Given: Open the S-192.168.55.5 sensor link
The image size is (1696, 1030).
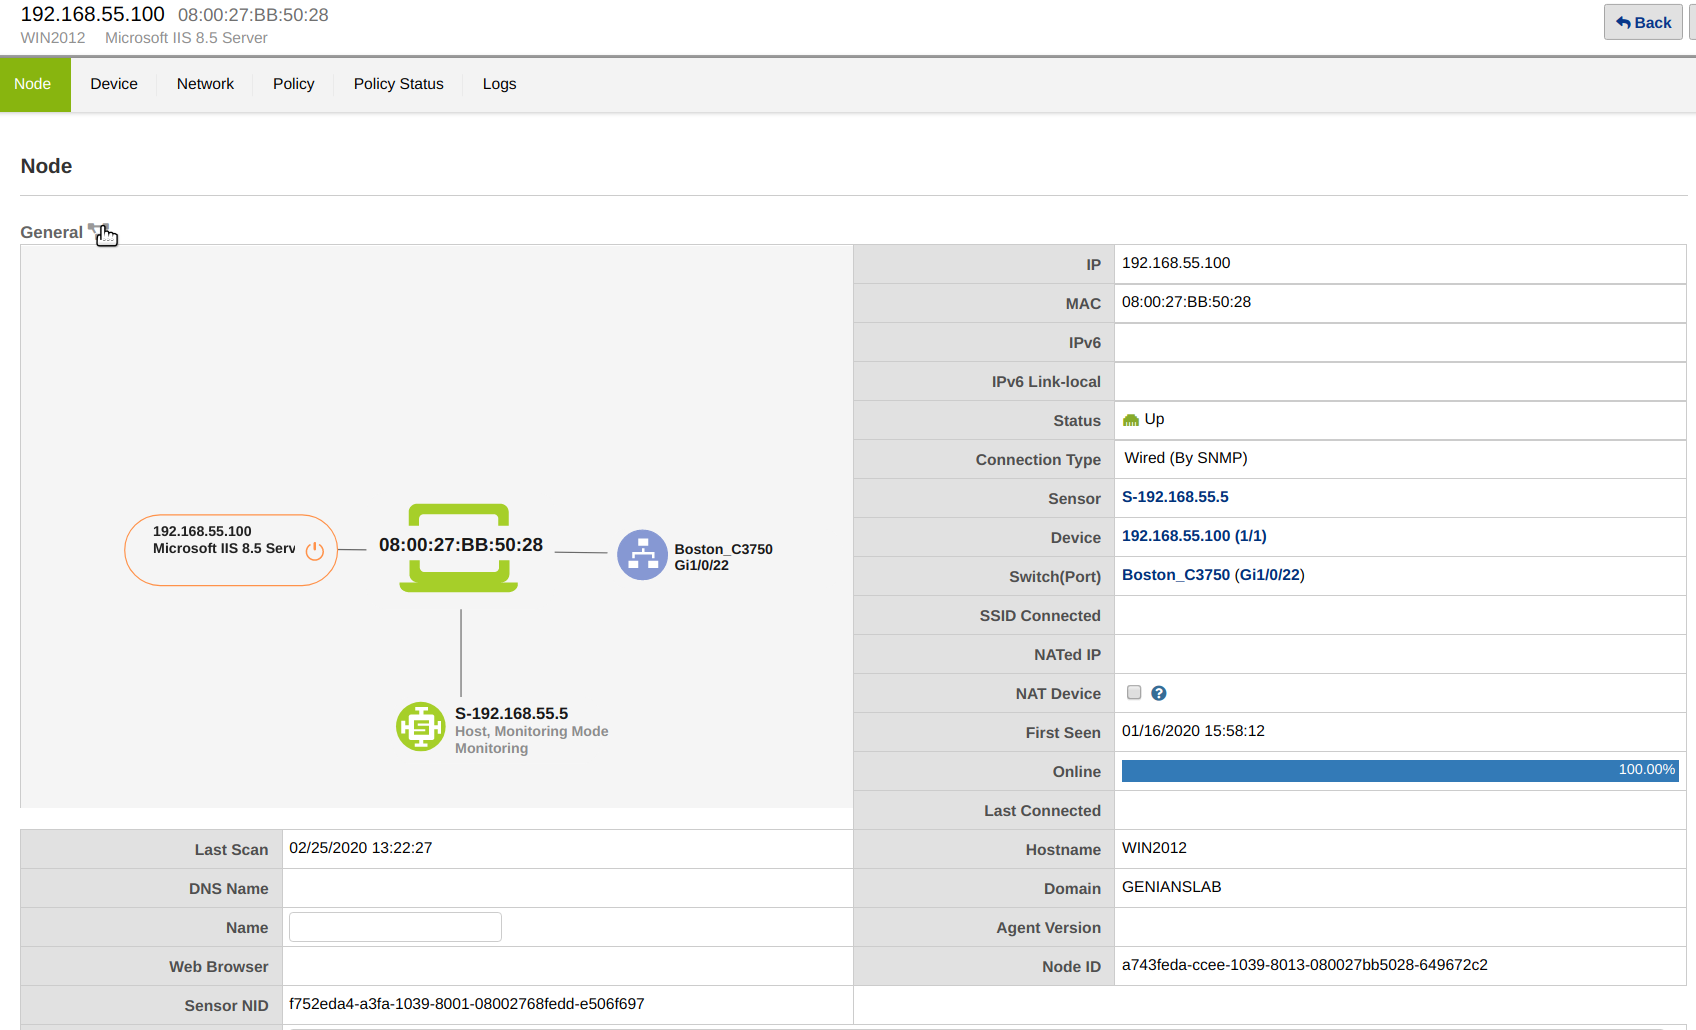Looking at the screenshot, I should 1175,497.
